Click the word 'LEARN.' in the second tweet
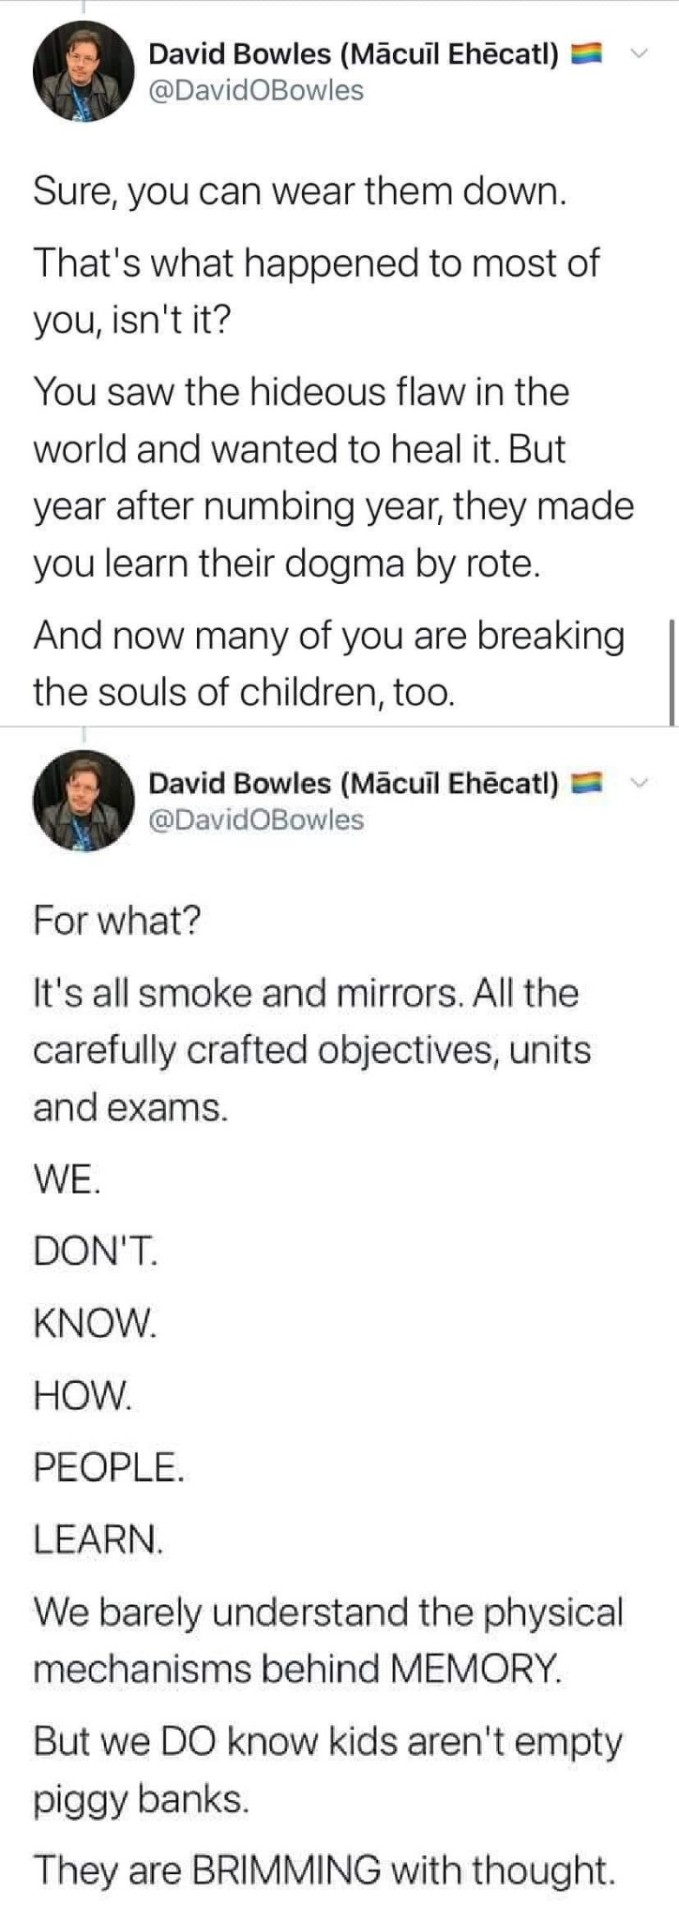 98,1538
